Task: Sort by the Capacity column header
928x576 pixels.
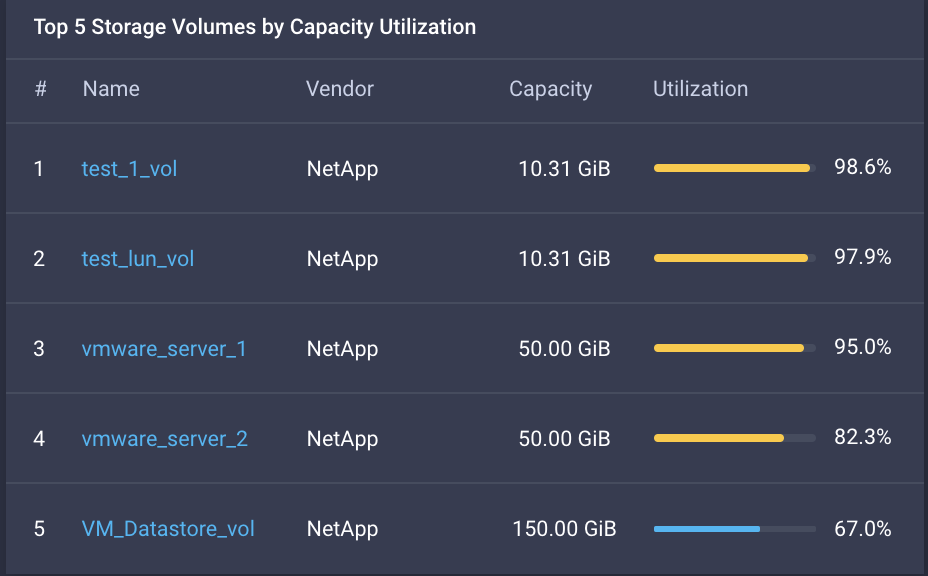Action: [550, 89]
